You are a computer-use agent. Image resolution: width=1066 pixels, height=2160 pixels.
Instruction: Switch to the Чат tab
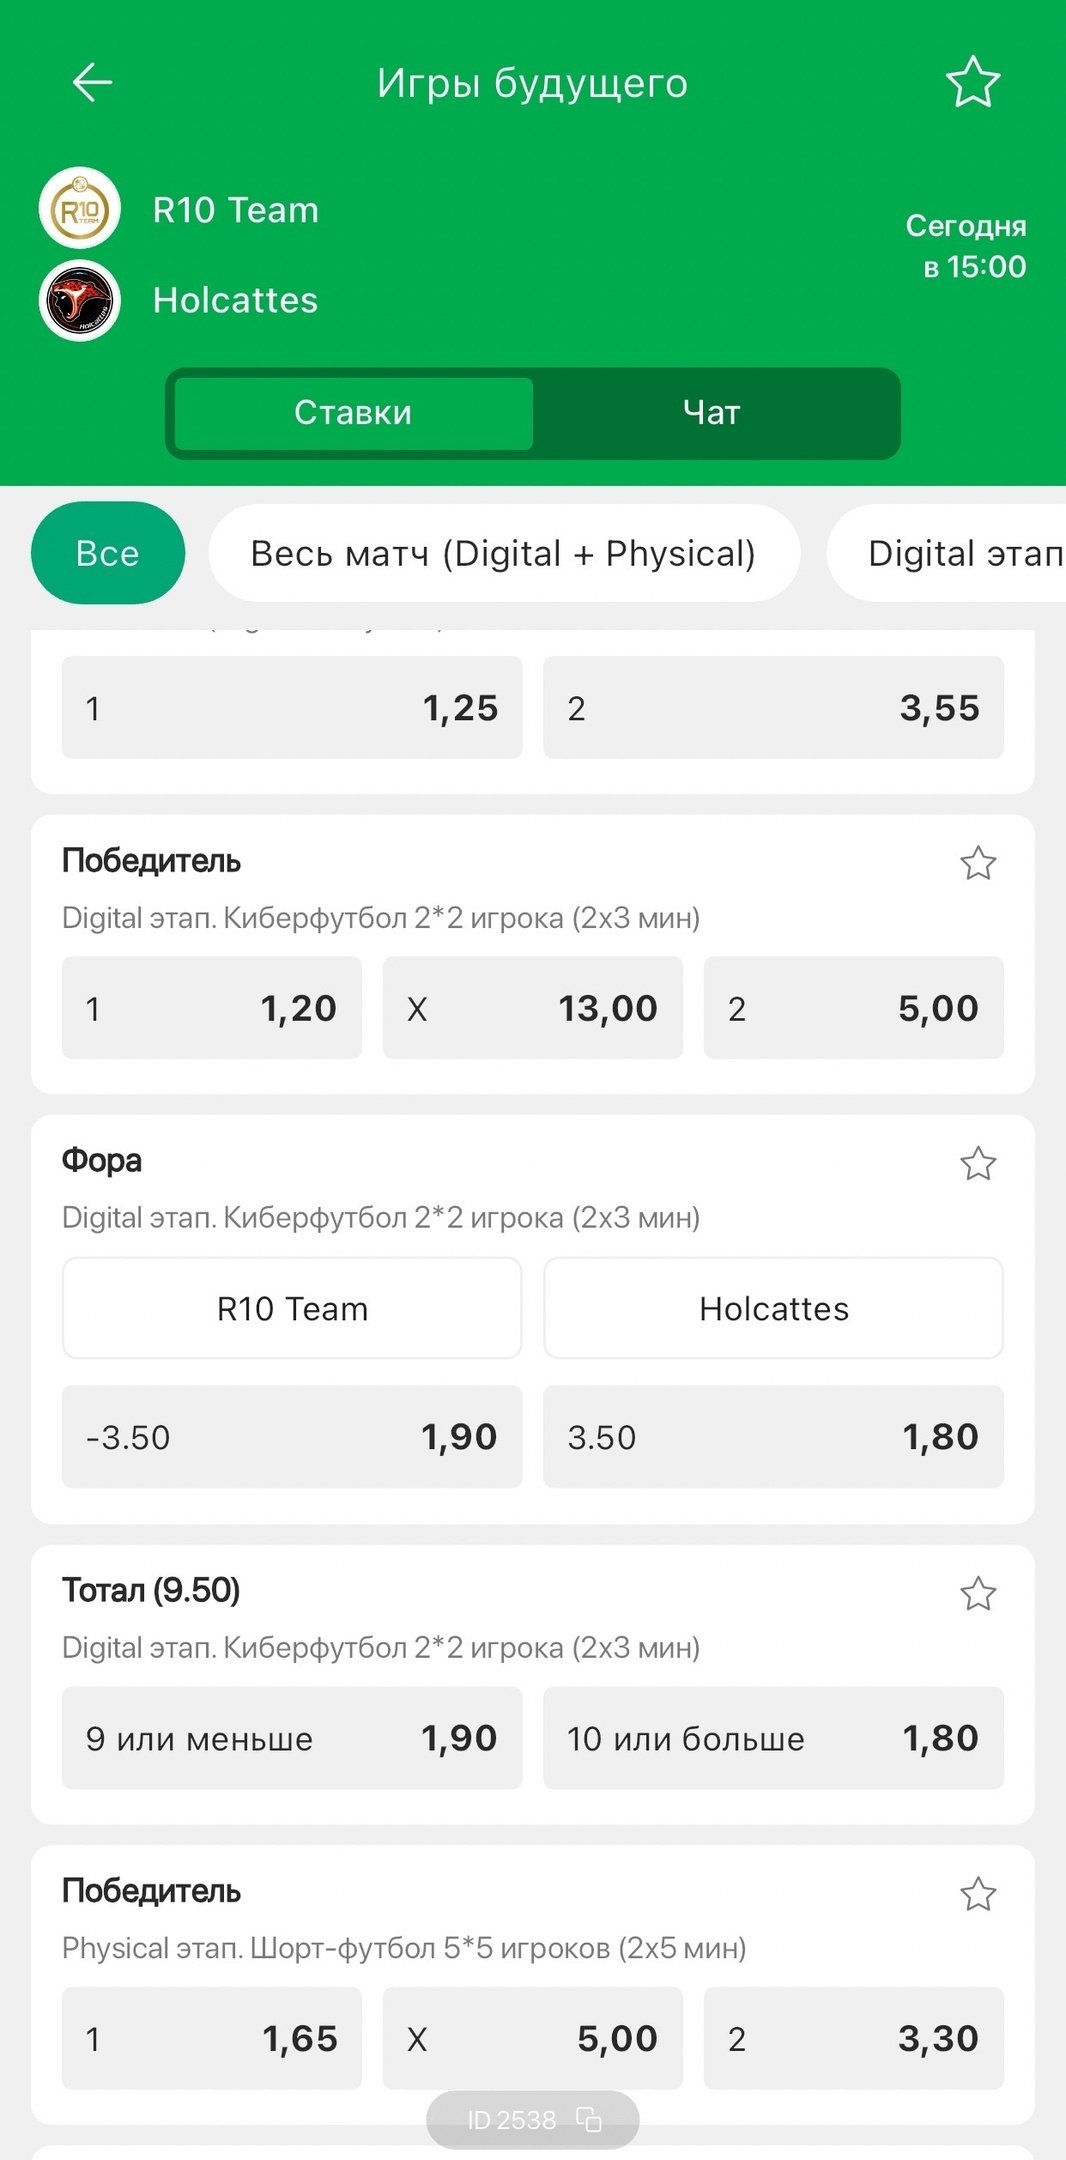tap(712, 413)
